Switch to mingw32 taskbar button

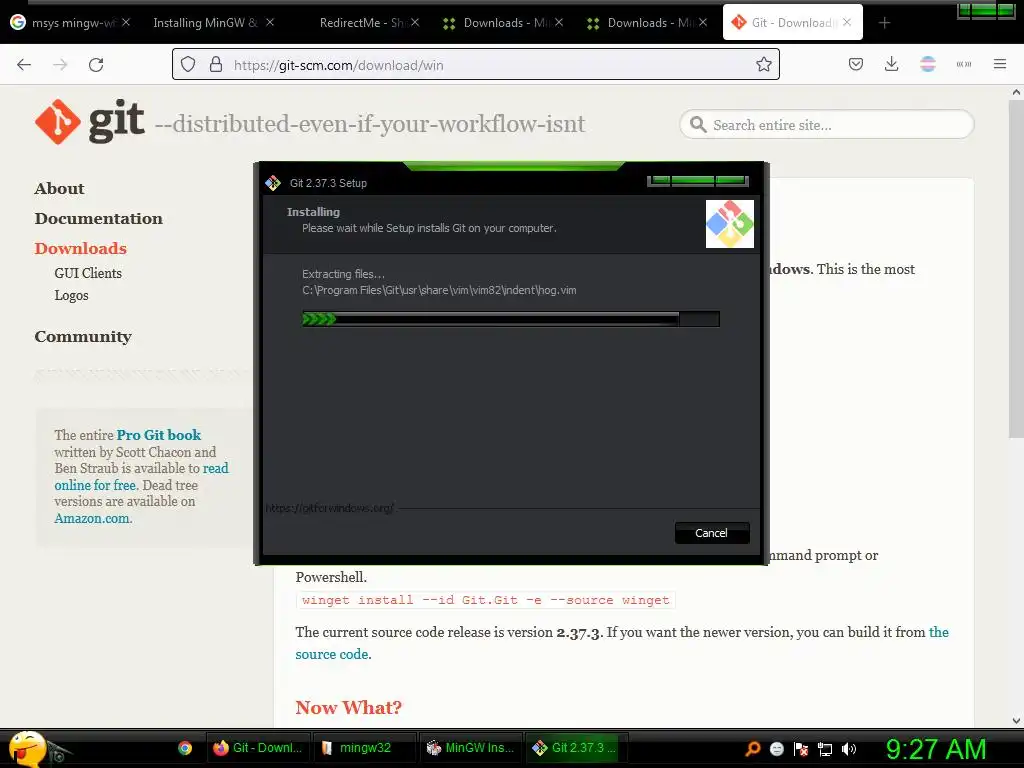coord(364,748)
